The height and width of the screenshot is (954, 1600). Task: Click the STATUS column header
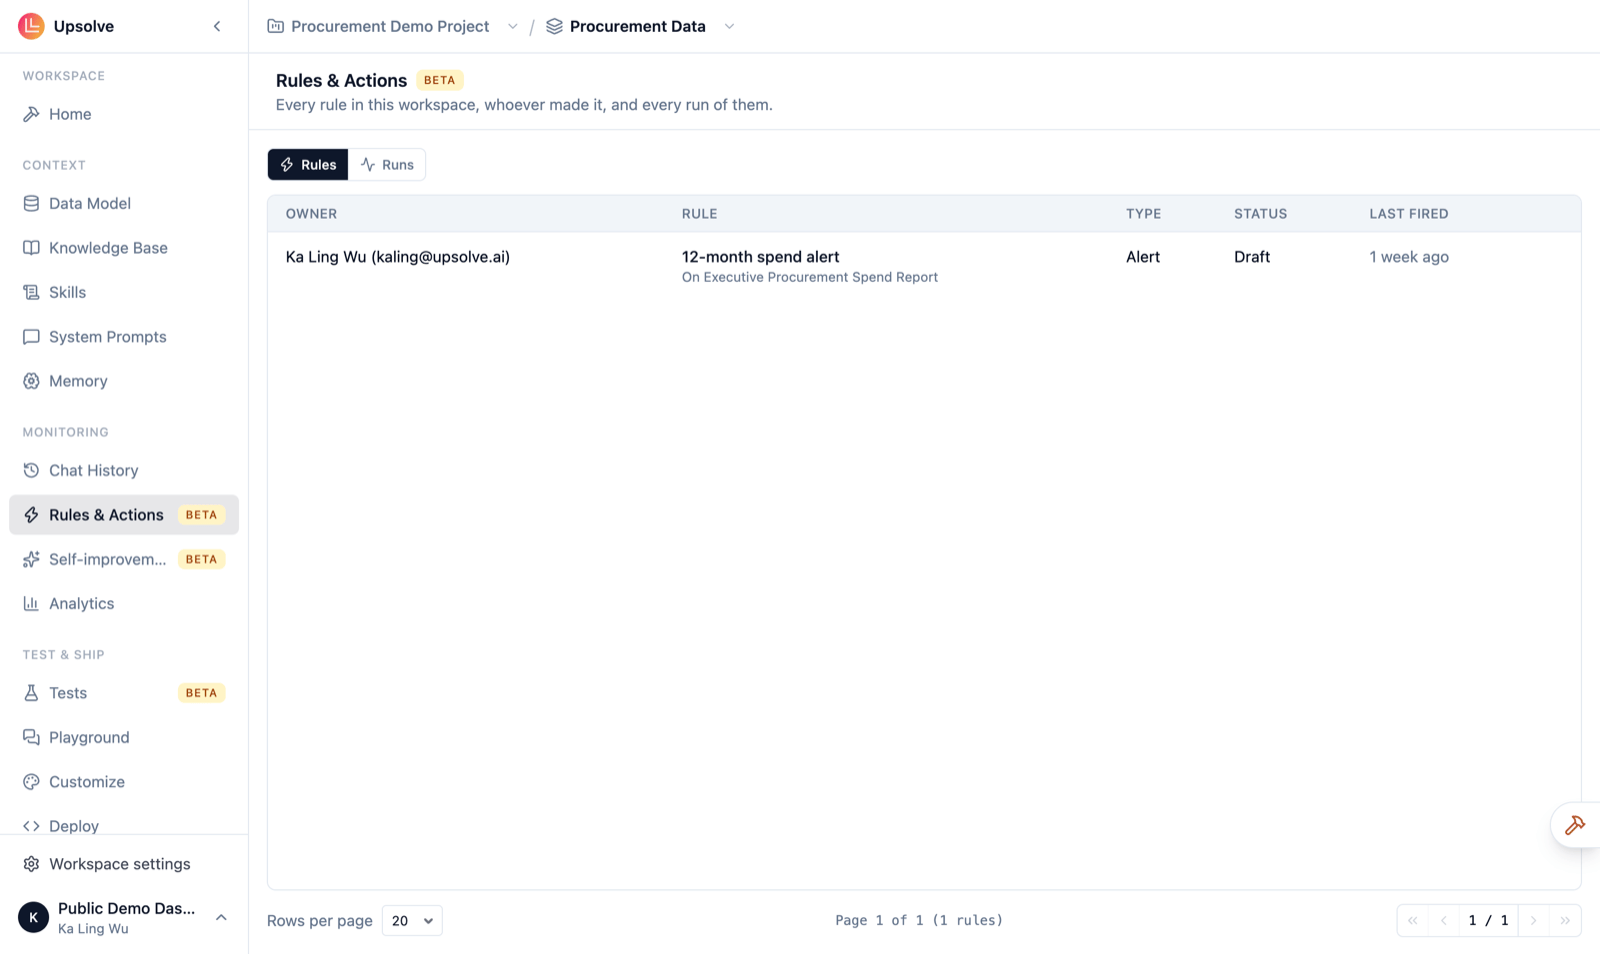point(1260,214)
